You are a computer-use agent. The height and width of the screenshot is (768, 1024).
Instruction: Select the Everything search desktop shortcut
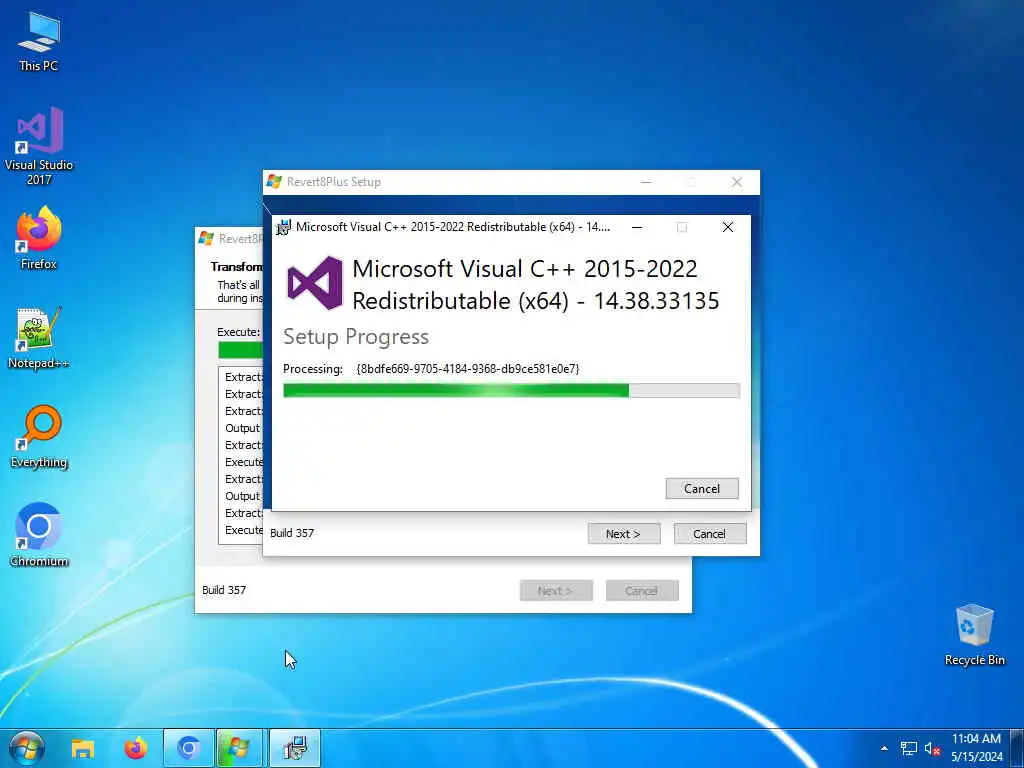39,438
